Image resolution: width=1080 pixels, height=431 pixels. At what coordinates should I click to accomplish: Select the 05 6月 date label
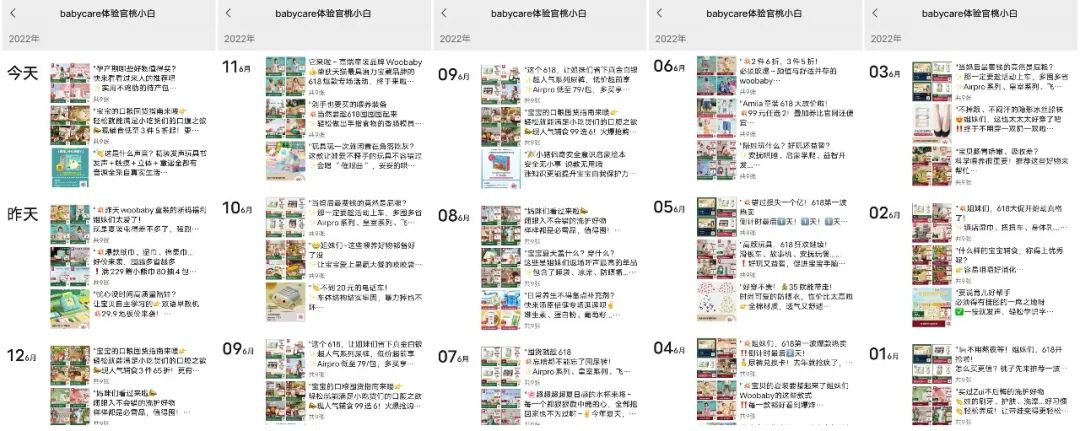[669, 208]
